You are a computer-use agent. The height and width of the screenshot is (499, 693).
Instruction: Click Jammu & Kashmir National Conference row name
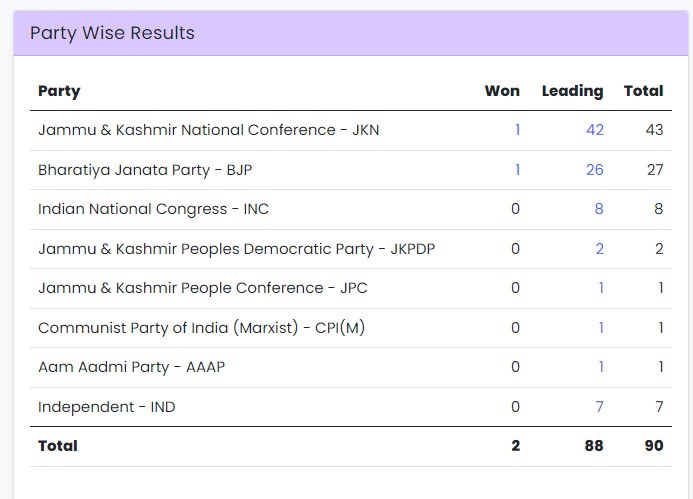coord(208,130)
